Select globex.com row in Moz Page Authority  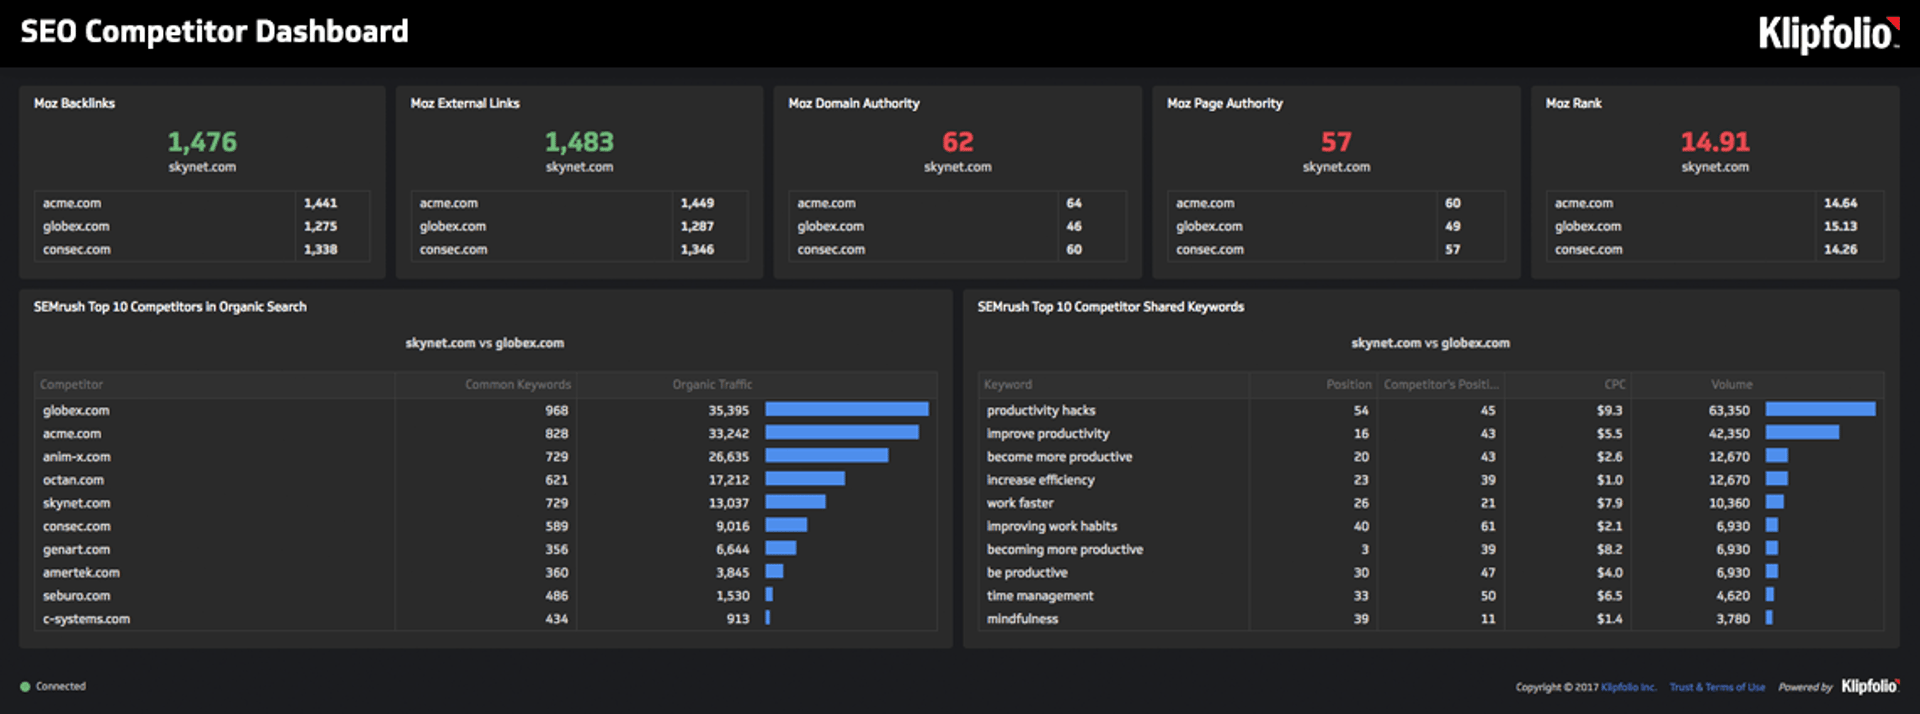tap(1336, 226)
